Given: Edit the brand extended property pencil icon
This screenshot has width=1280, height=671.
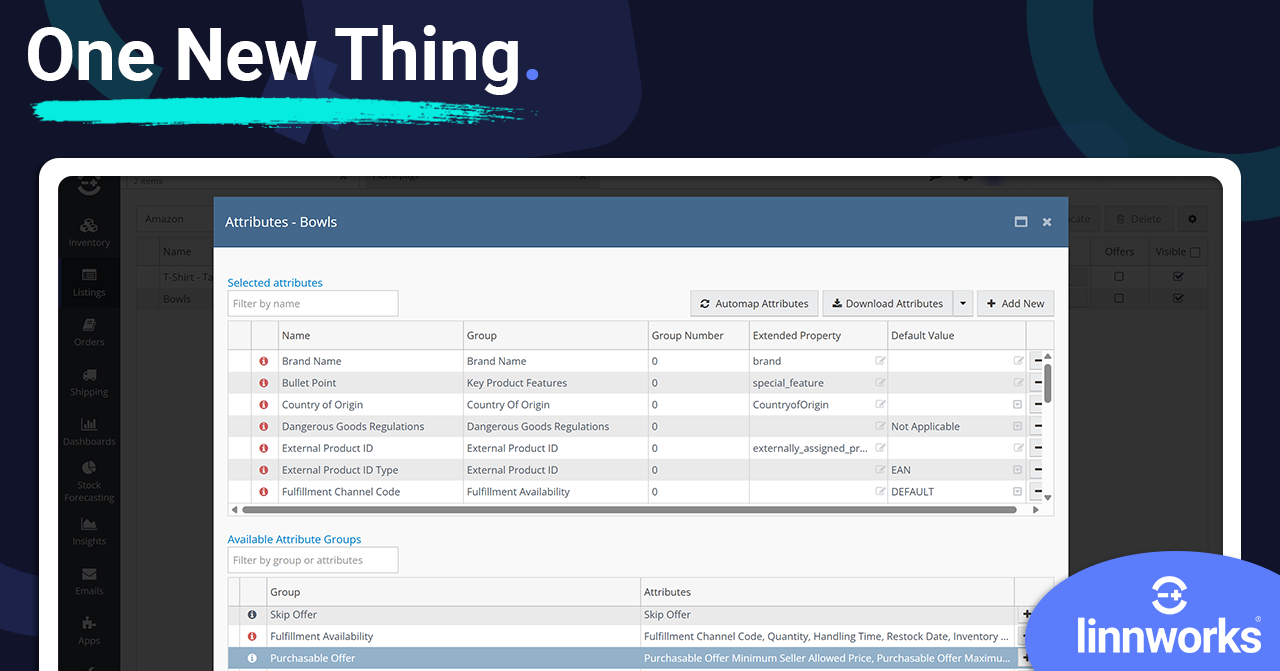Looking at the screenshot, I should tap(879, 361).
